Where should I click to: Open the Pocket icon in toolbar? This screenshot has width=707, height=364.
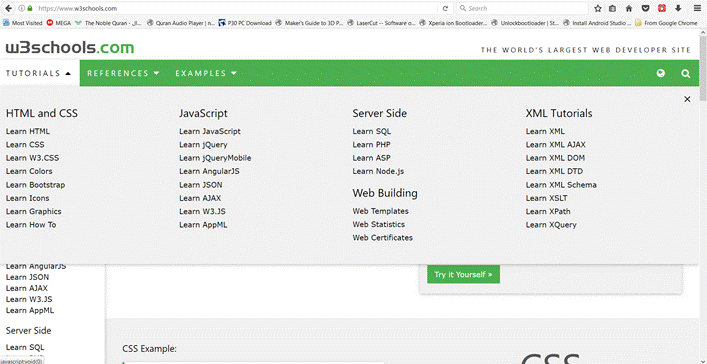(645, 8)
